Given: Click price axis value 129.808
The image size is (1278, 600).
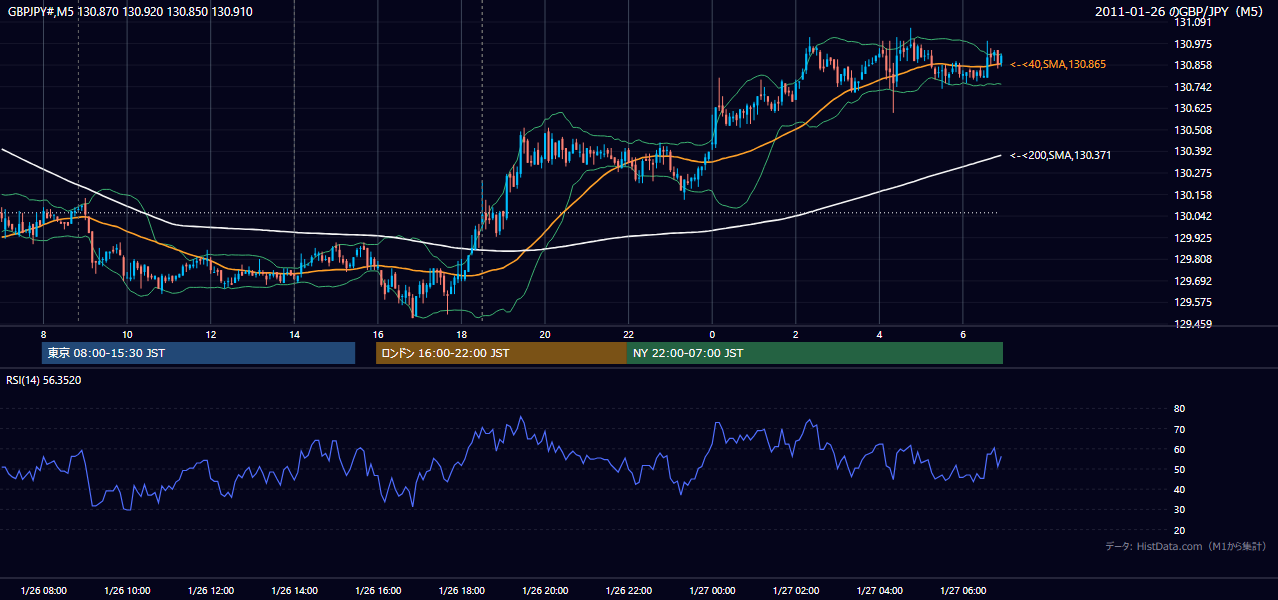Looking at the screenshot, I should pyautogui.click(x=1192, y=259).
